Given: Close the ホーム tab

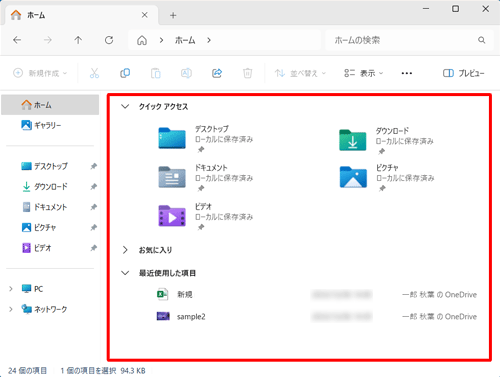Looking at the screenshot, I should coord(144,15).
